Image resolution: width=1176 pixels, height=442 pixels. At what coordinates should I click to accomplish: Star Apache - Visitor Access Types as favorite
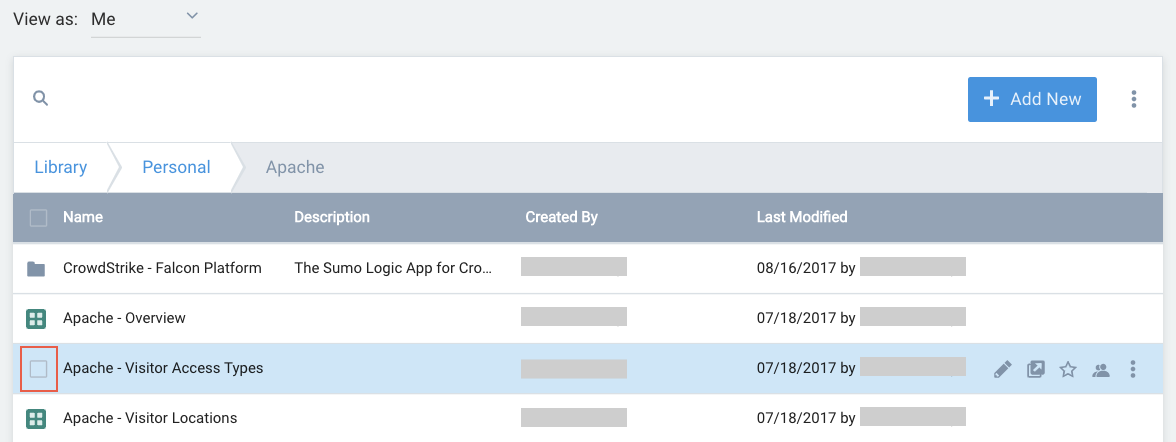1068,369
